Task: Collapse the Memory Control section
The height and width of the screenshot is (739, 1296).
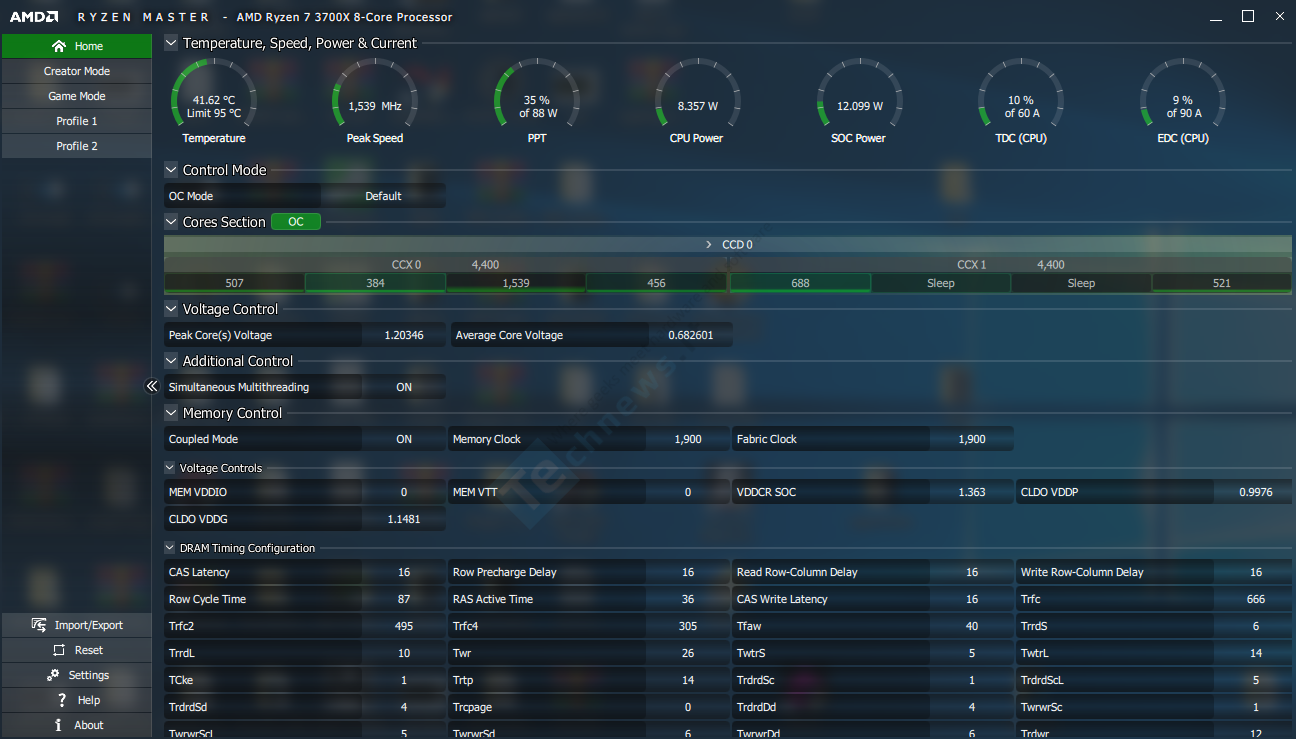Action: [x=171, y=413]
